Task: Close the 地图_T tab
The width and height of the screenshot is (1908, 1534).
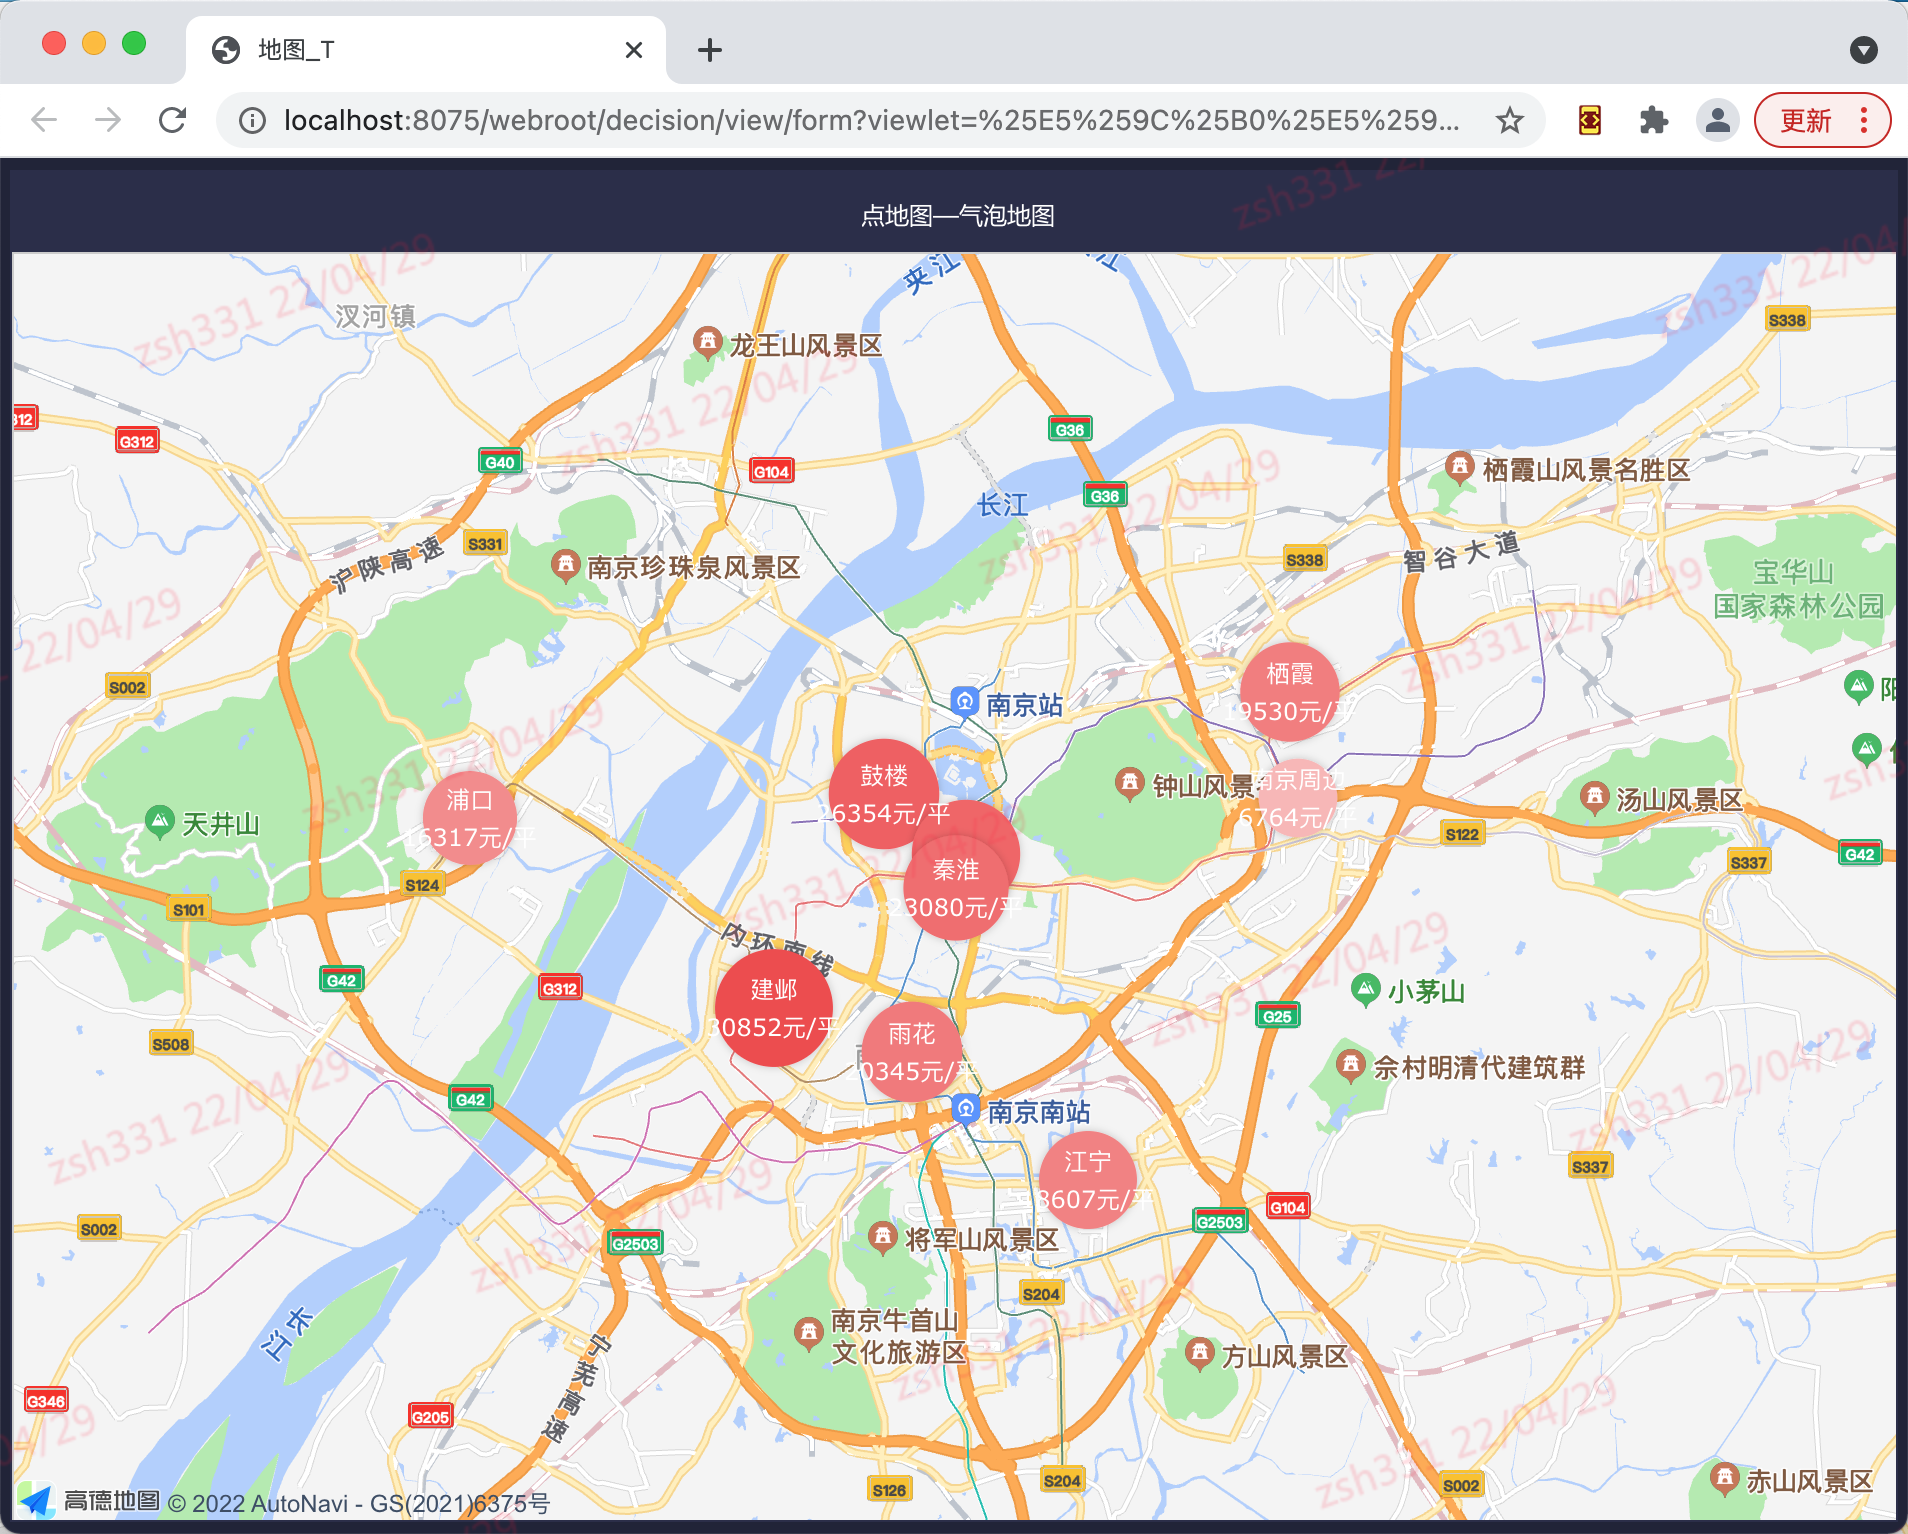Action: [x=634, y=50]
